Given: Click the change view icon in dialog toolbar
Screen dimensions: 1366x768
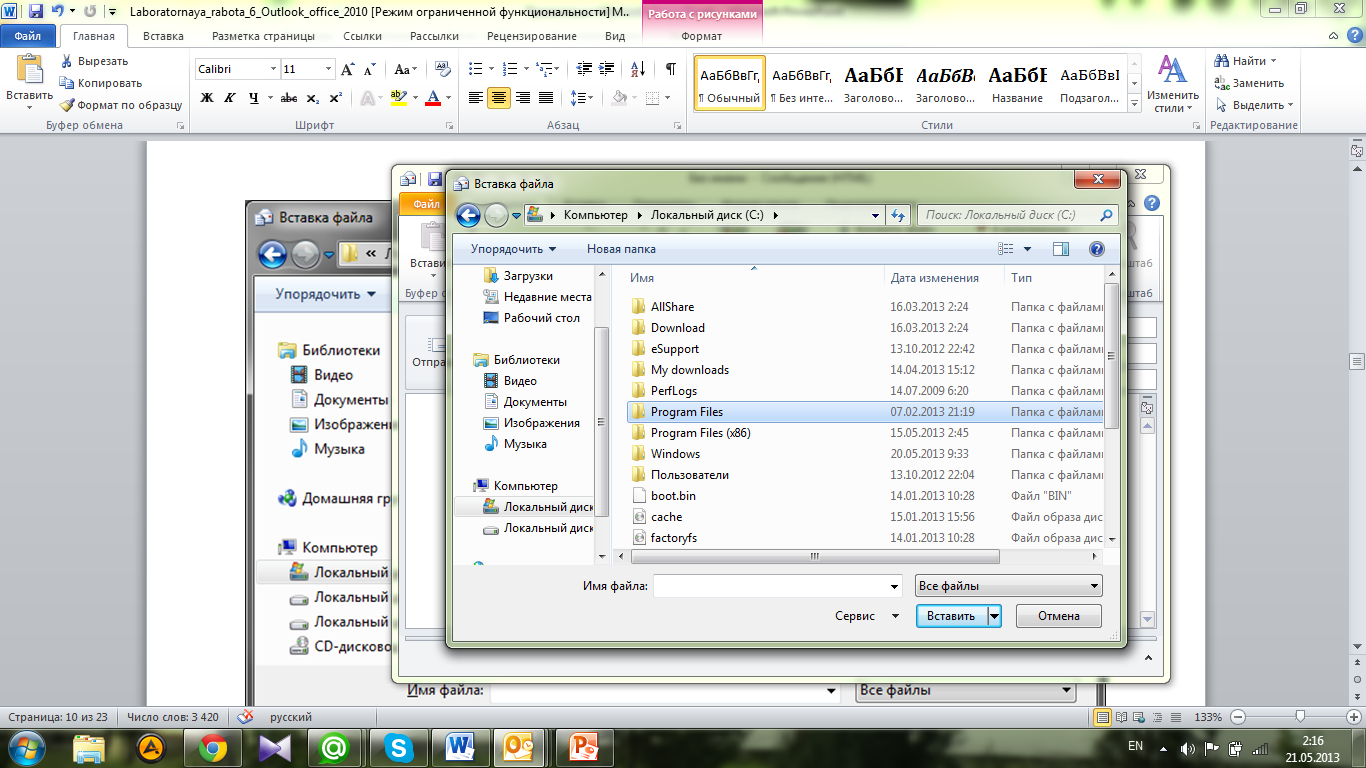Looking at the screenshot, I should point(1006,249).
